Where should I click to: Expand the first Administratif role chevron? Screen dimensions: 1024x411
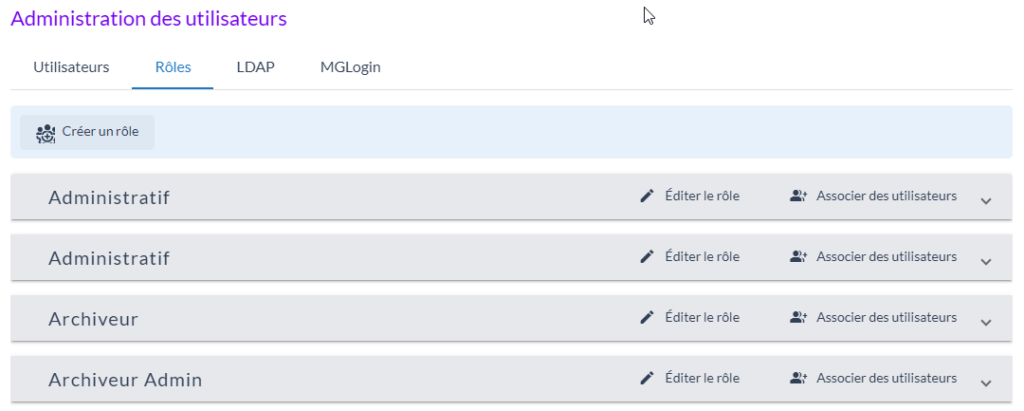coord(986,200)
